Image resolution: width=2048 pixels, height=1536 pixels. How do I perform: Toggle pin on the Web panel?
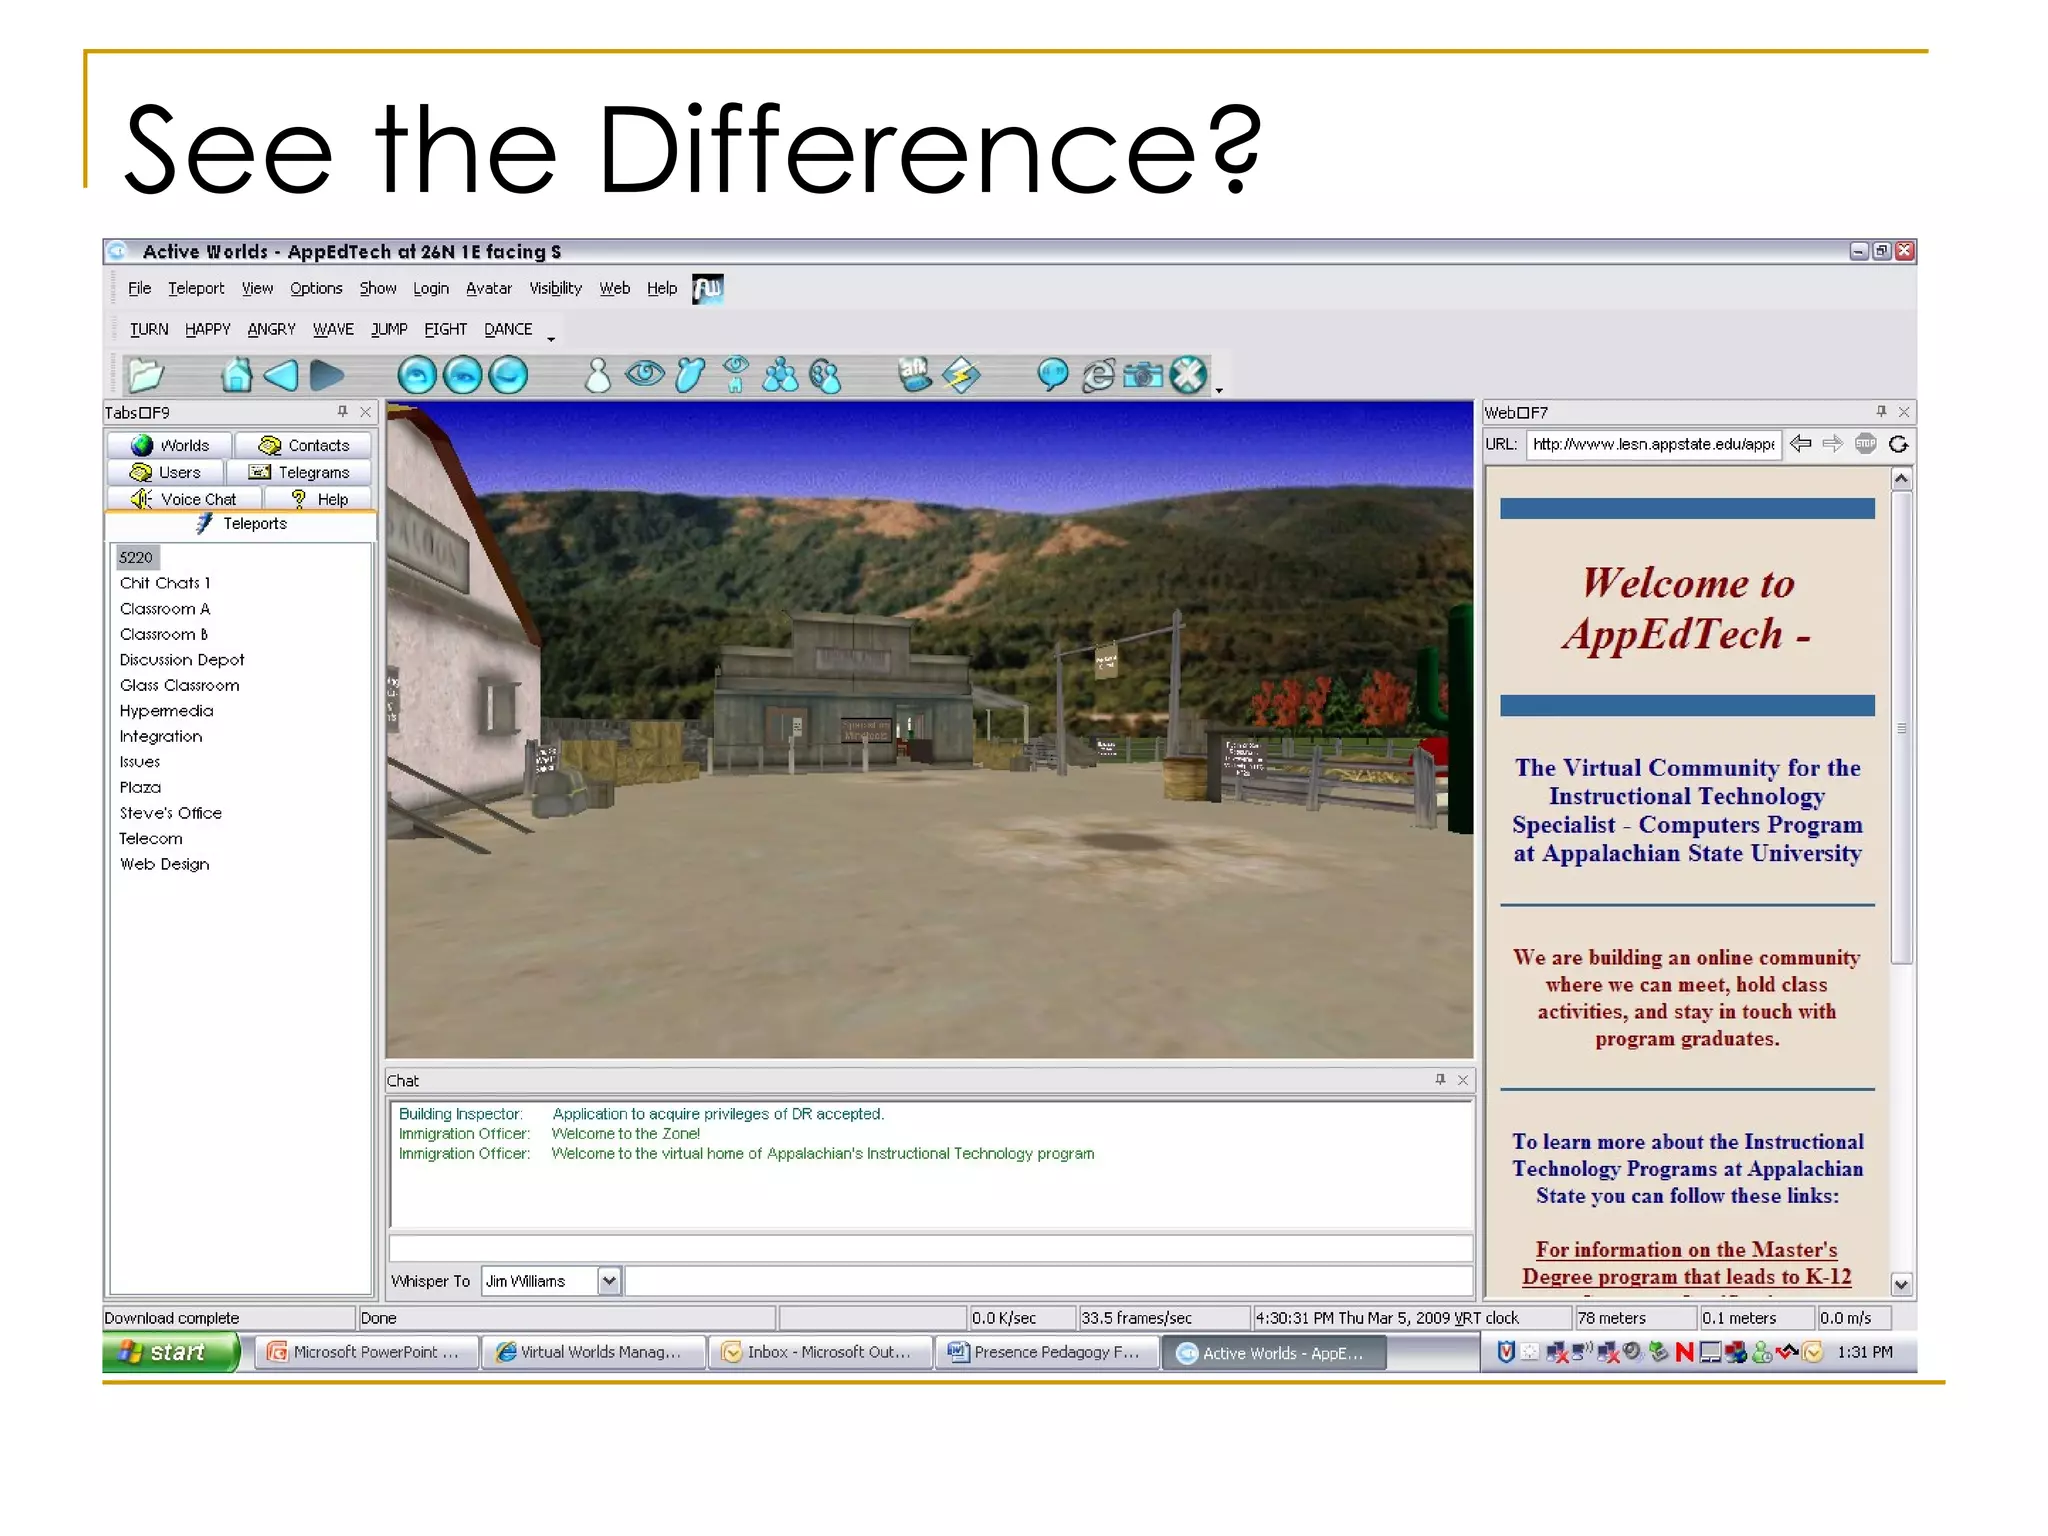click(x=1881, y=411)
